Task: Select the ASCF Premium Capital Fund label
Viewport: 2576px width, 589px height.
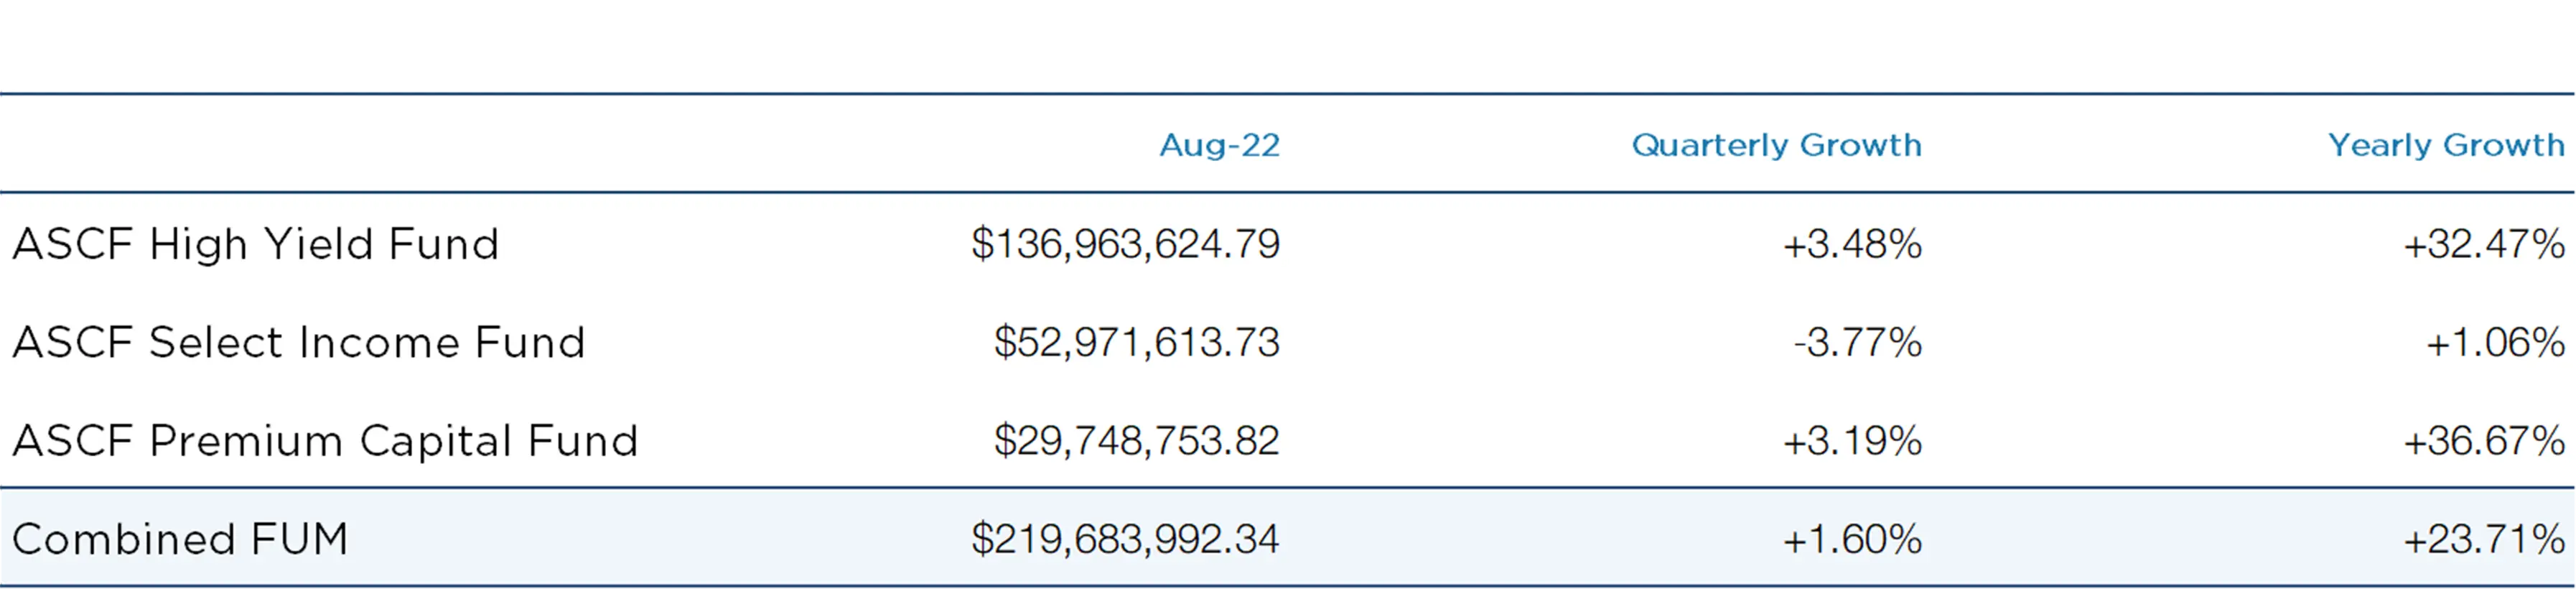Action: click(x=325, y=441)
